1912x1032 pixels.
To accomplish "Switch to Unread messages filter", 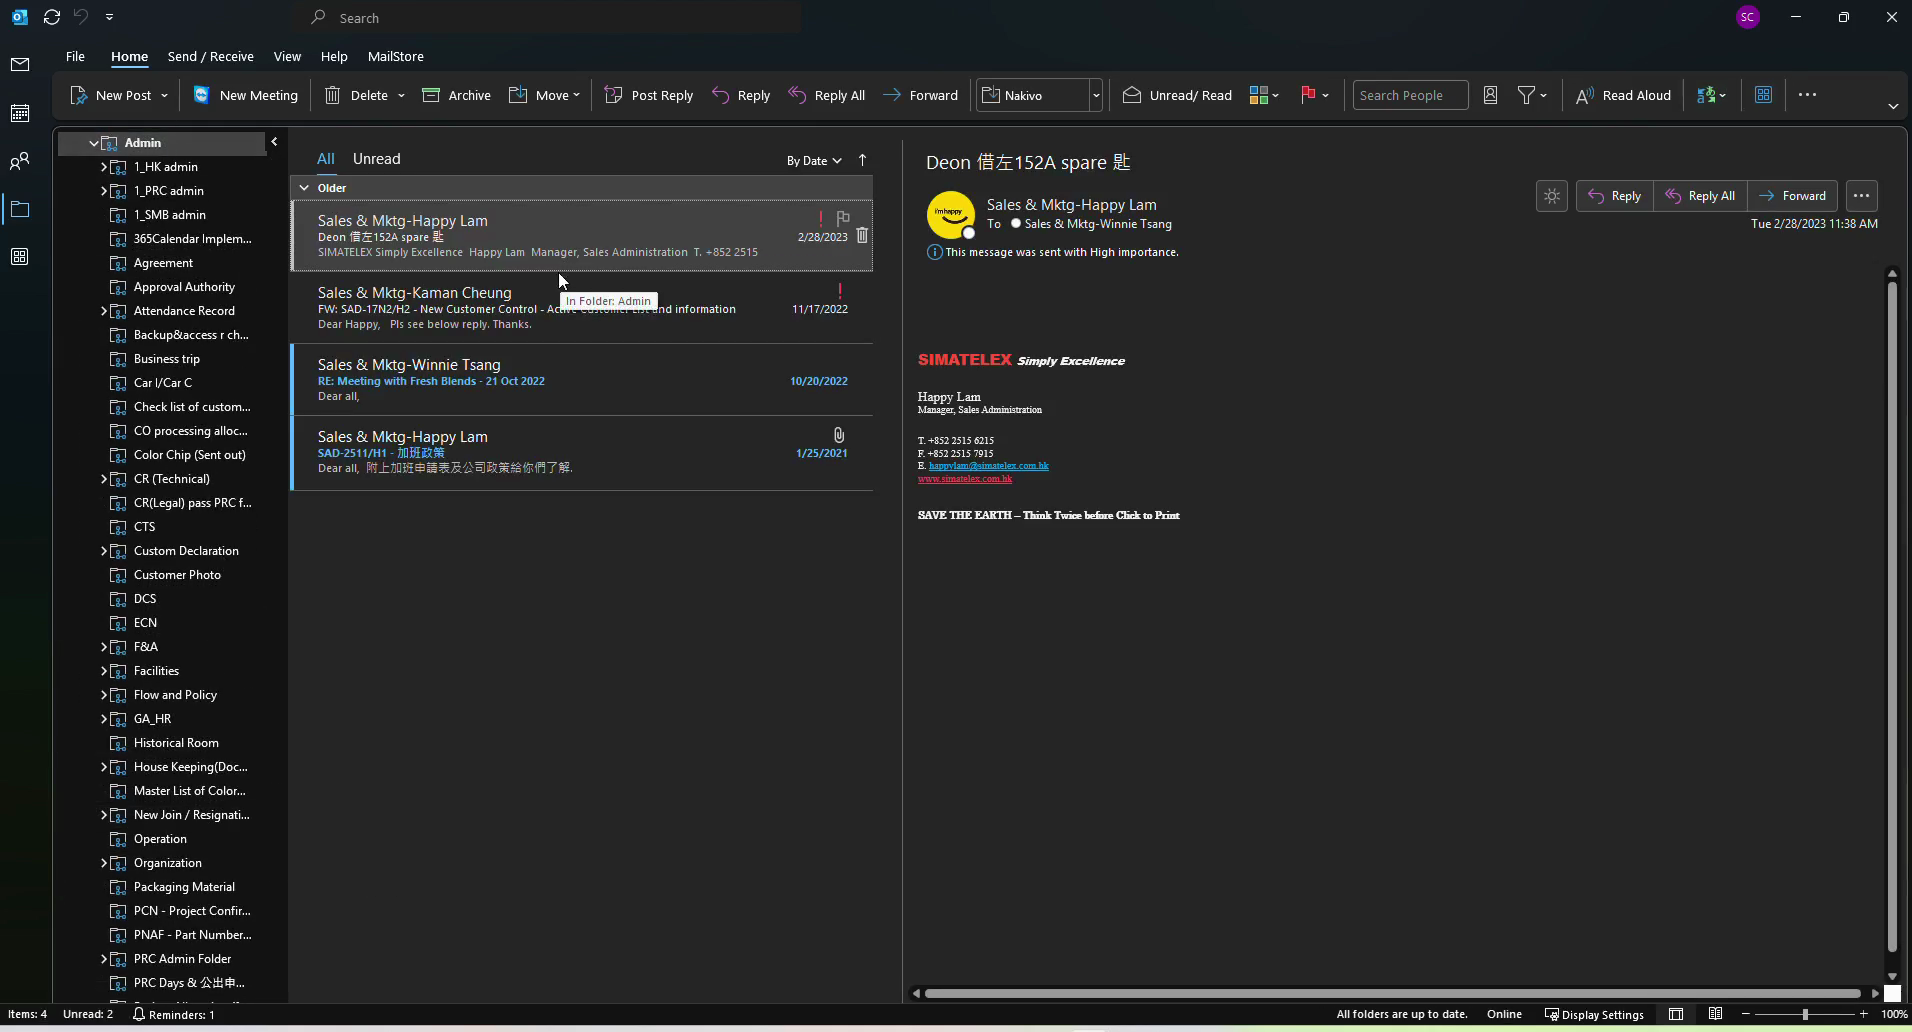I will (x=376, y=159).
